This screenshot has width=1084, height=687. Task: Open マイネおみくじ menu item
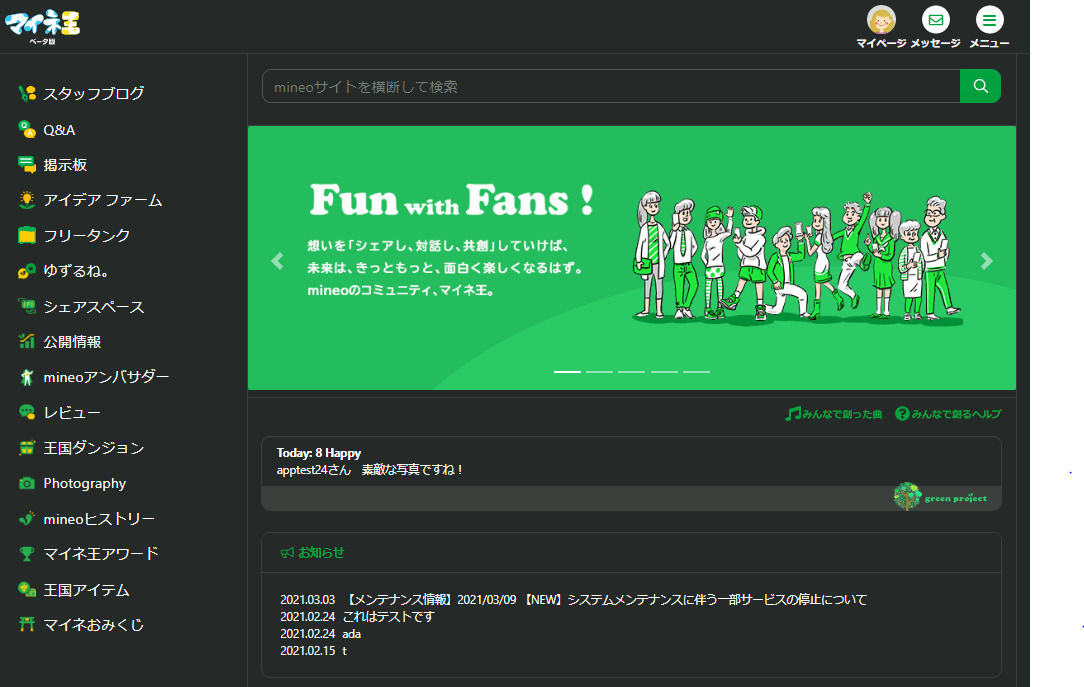[93, 625]
